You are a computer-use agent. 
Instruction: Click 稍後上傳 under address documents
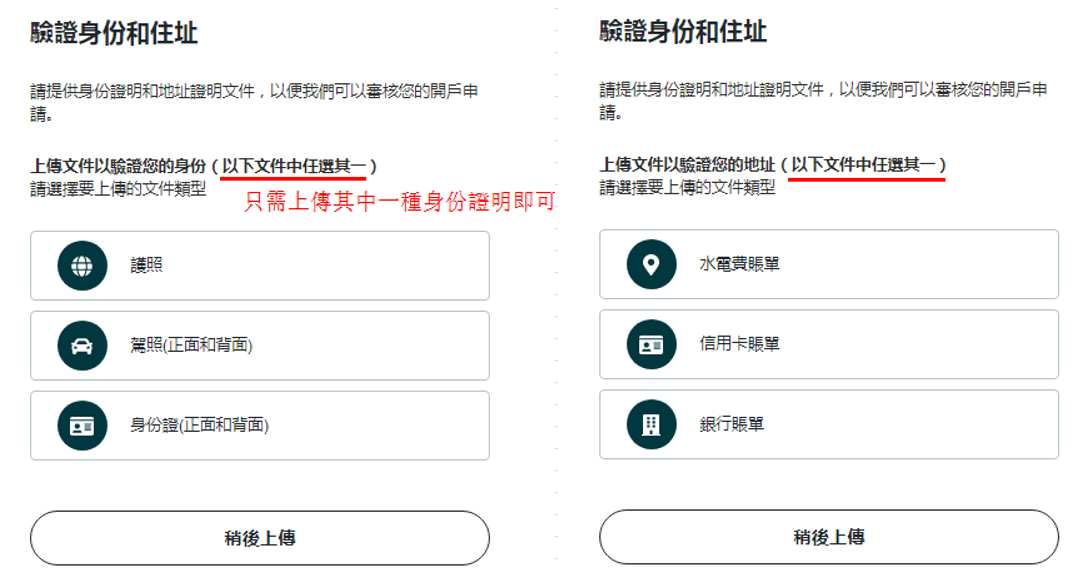coord(830,537)
